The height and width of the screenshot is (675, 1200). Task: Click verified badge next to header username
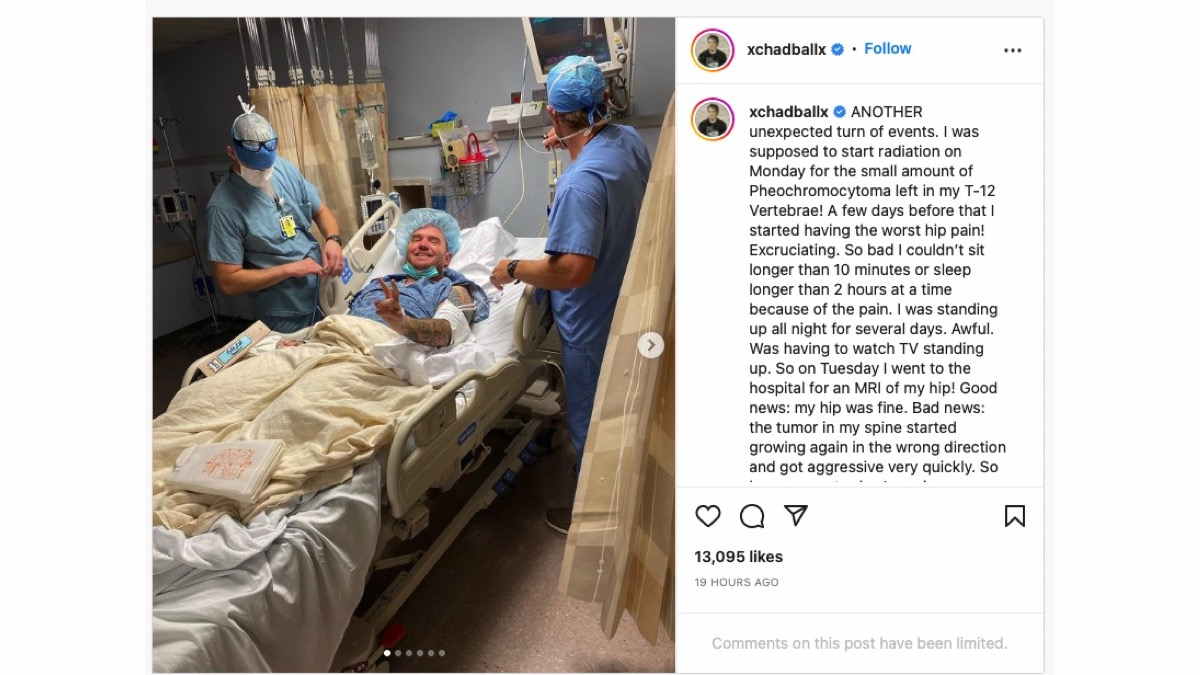click(x=838, y=49)
